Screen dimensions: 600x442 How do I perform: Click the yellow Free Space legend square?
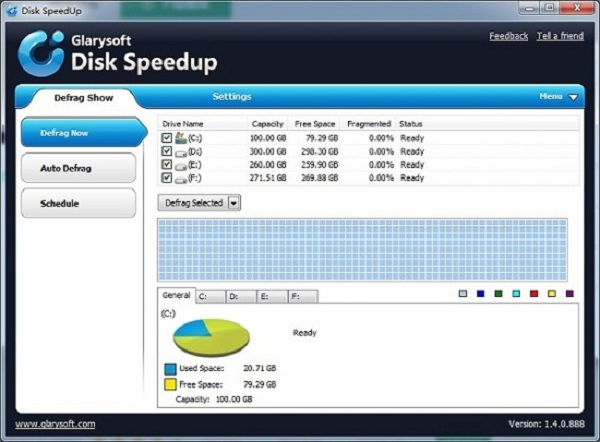pos(170,384)
